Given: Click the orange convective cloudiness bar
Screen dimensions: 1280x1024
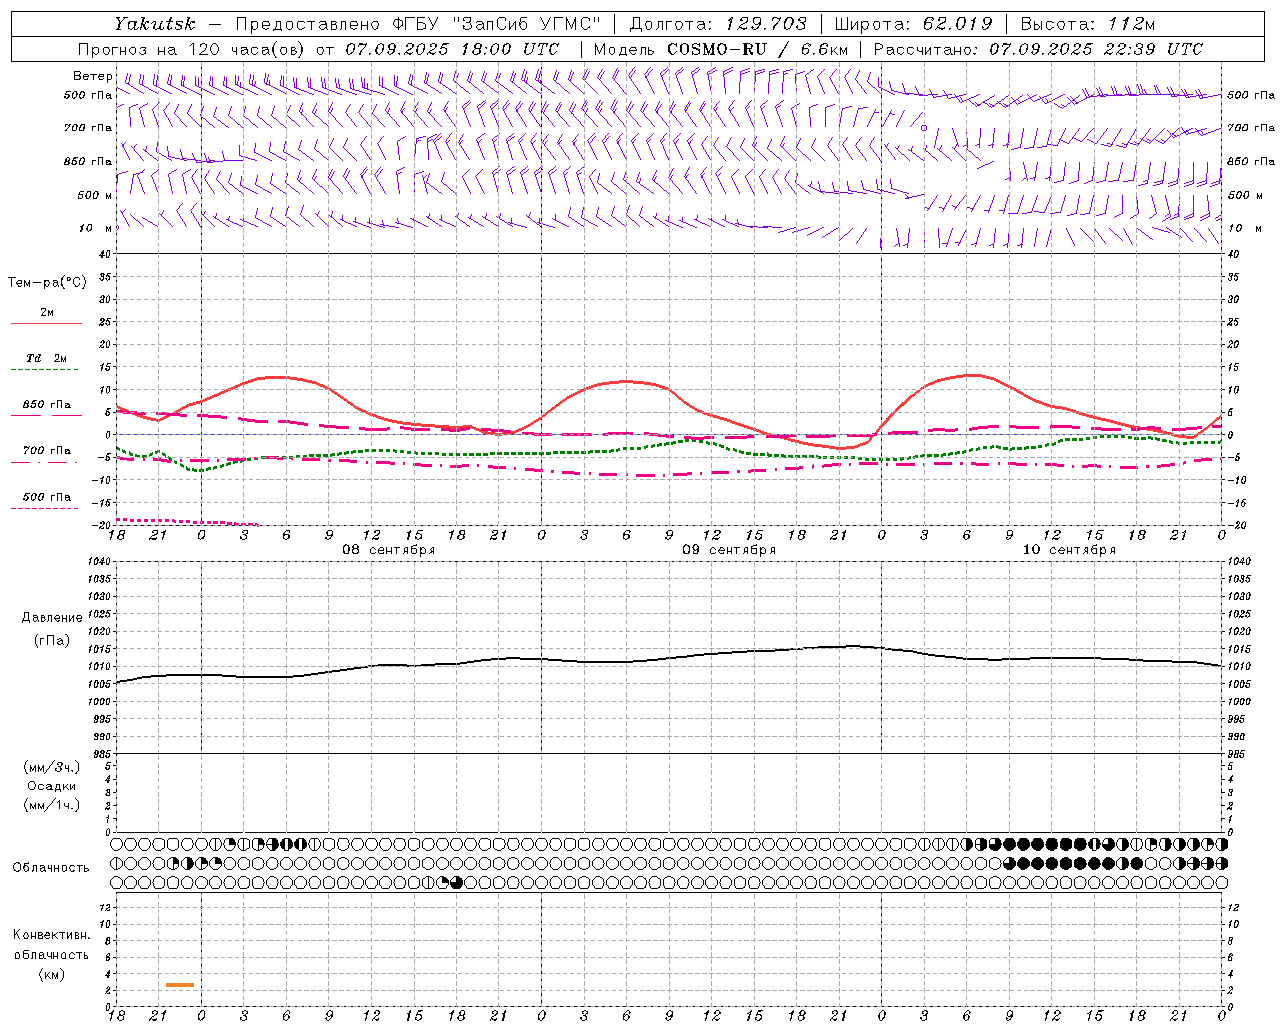Looking at the screenshot, I should (180, 985).
